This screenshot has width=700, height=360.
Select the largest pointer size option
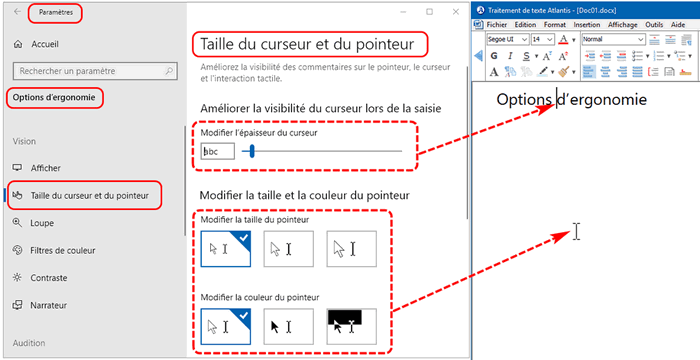[x=351, y=249]
